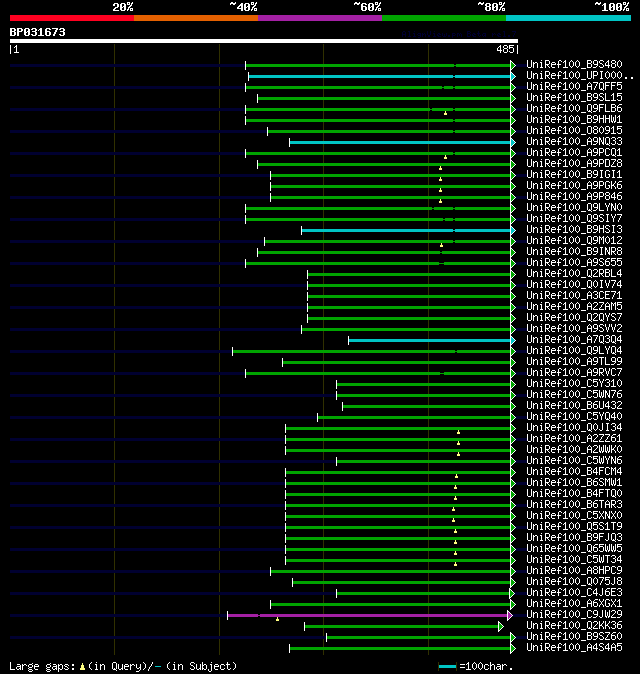This screenshot has height=674, width=640.
Task: Click the yellow gap marker on A9PCQ1 row
Action: click(446, 157)
